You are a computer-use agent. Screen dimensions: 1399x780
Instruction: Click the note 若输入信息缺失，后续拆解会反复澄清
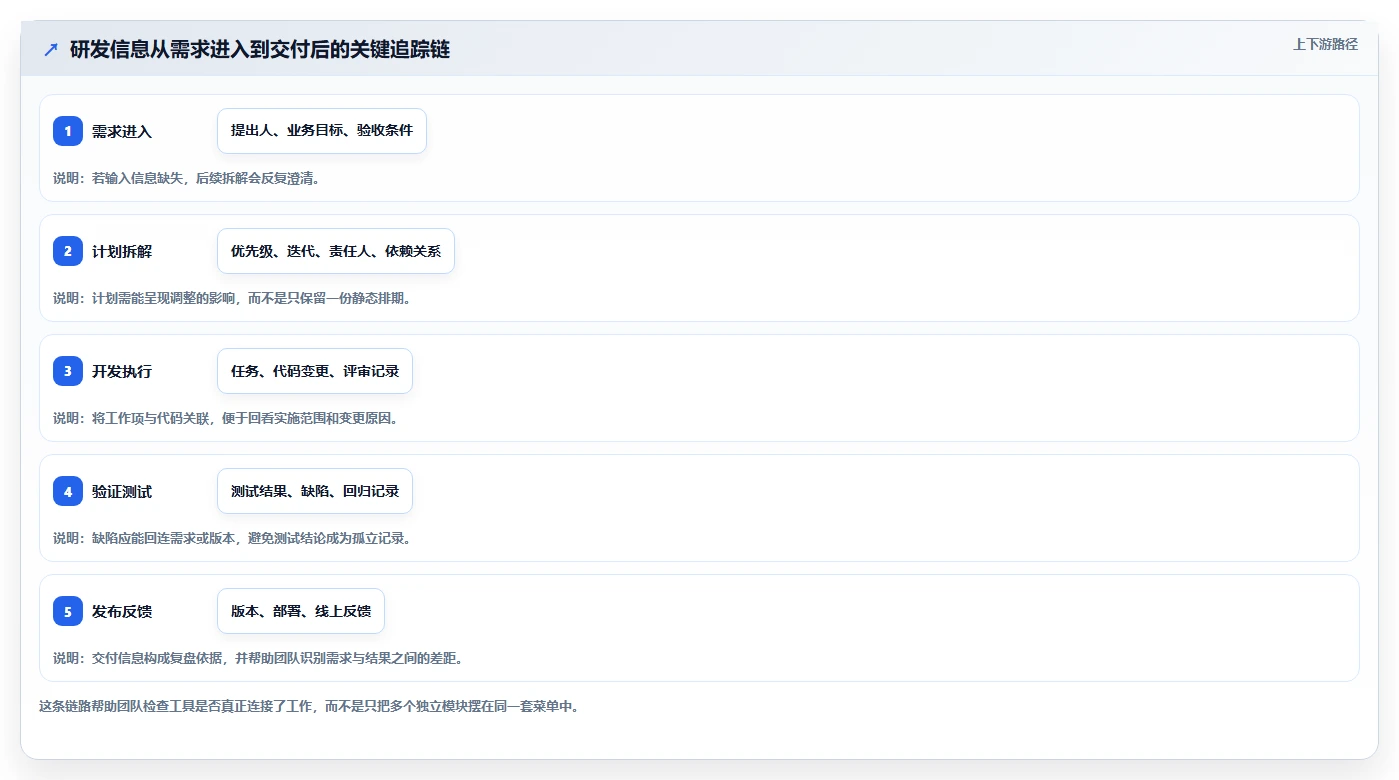click(x=186, y=178)
